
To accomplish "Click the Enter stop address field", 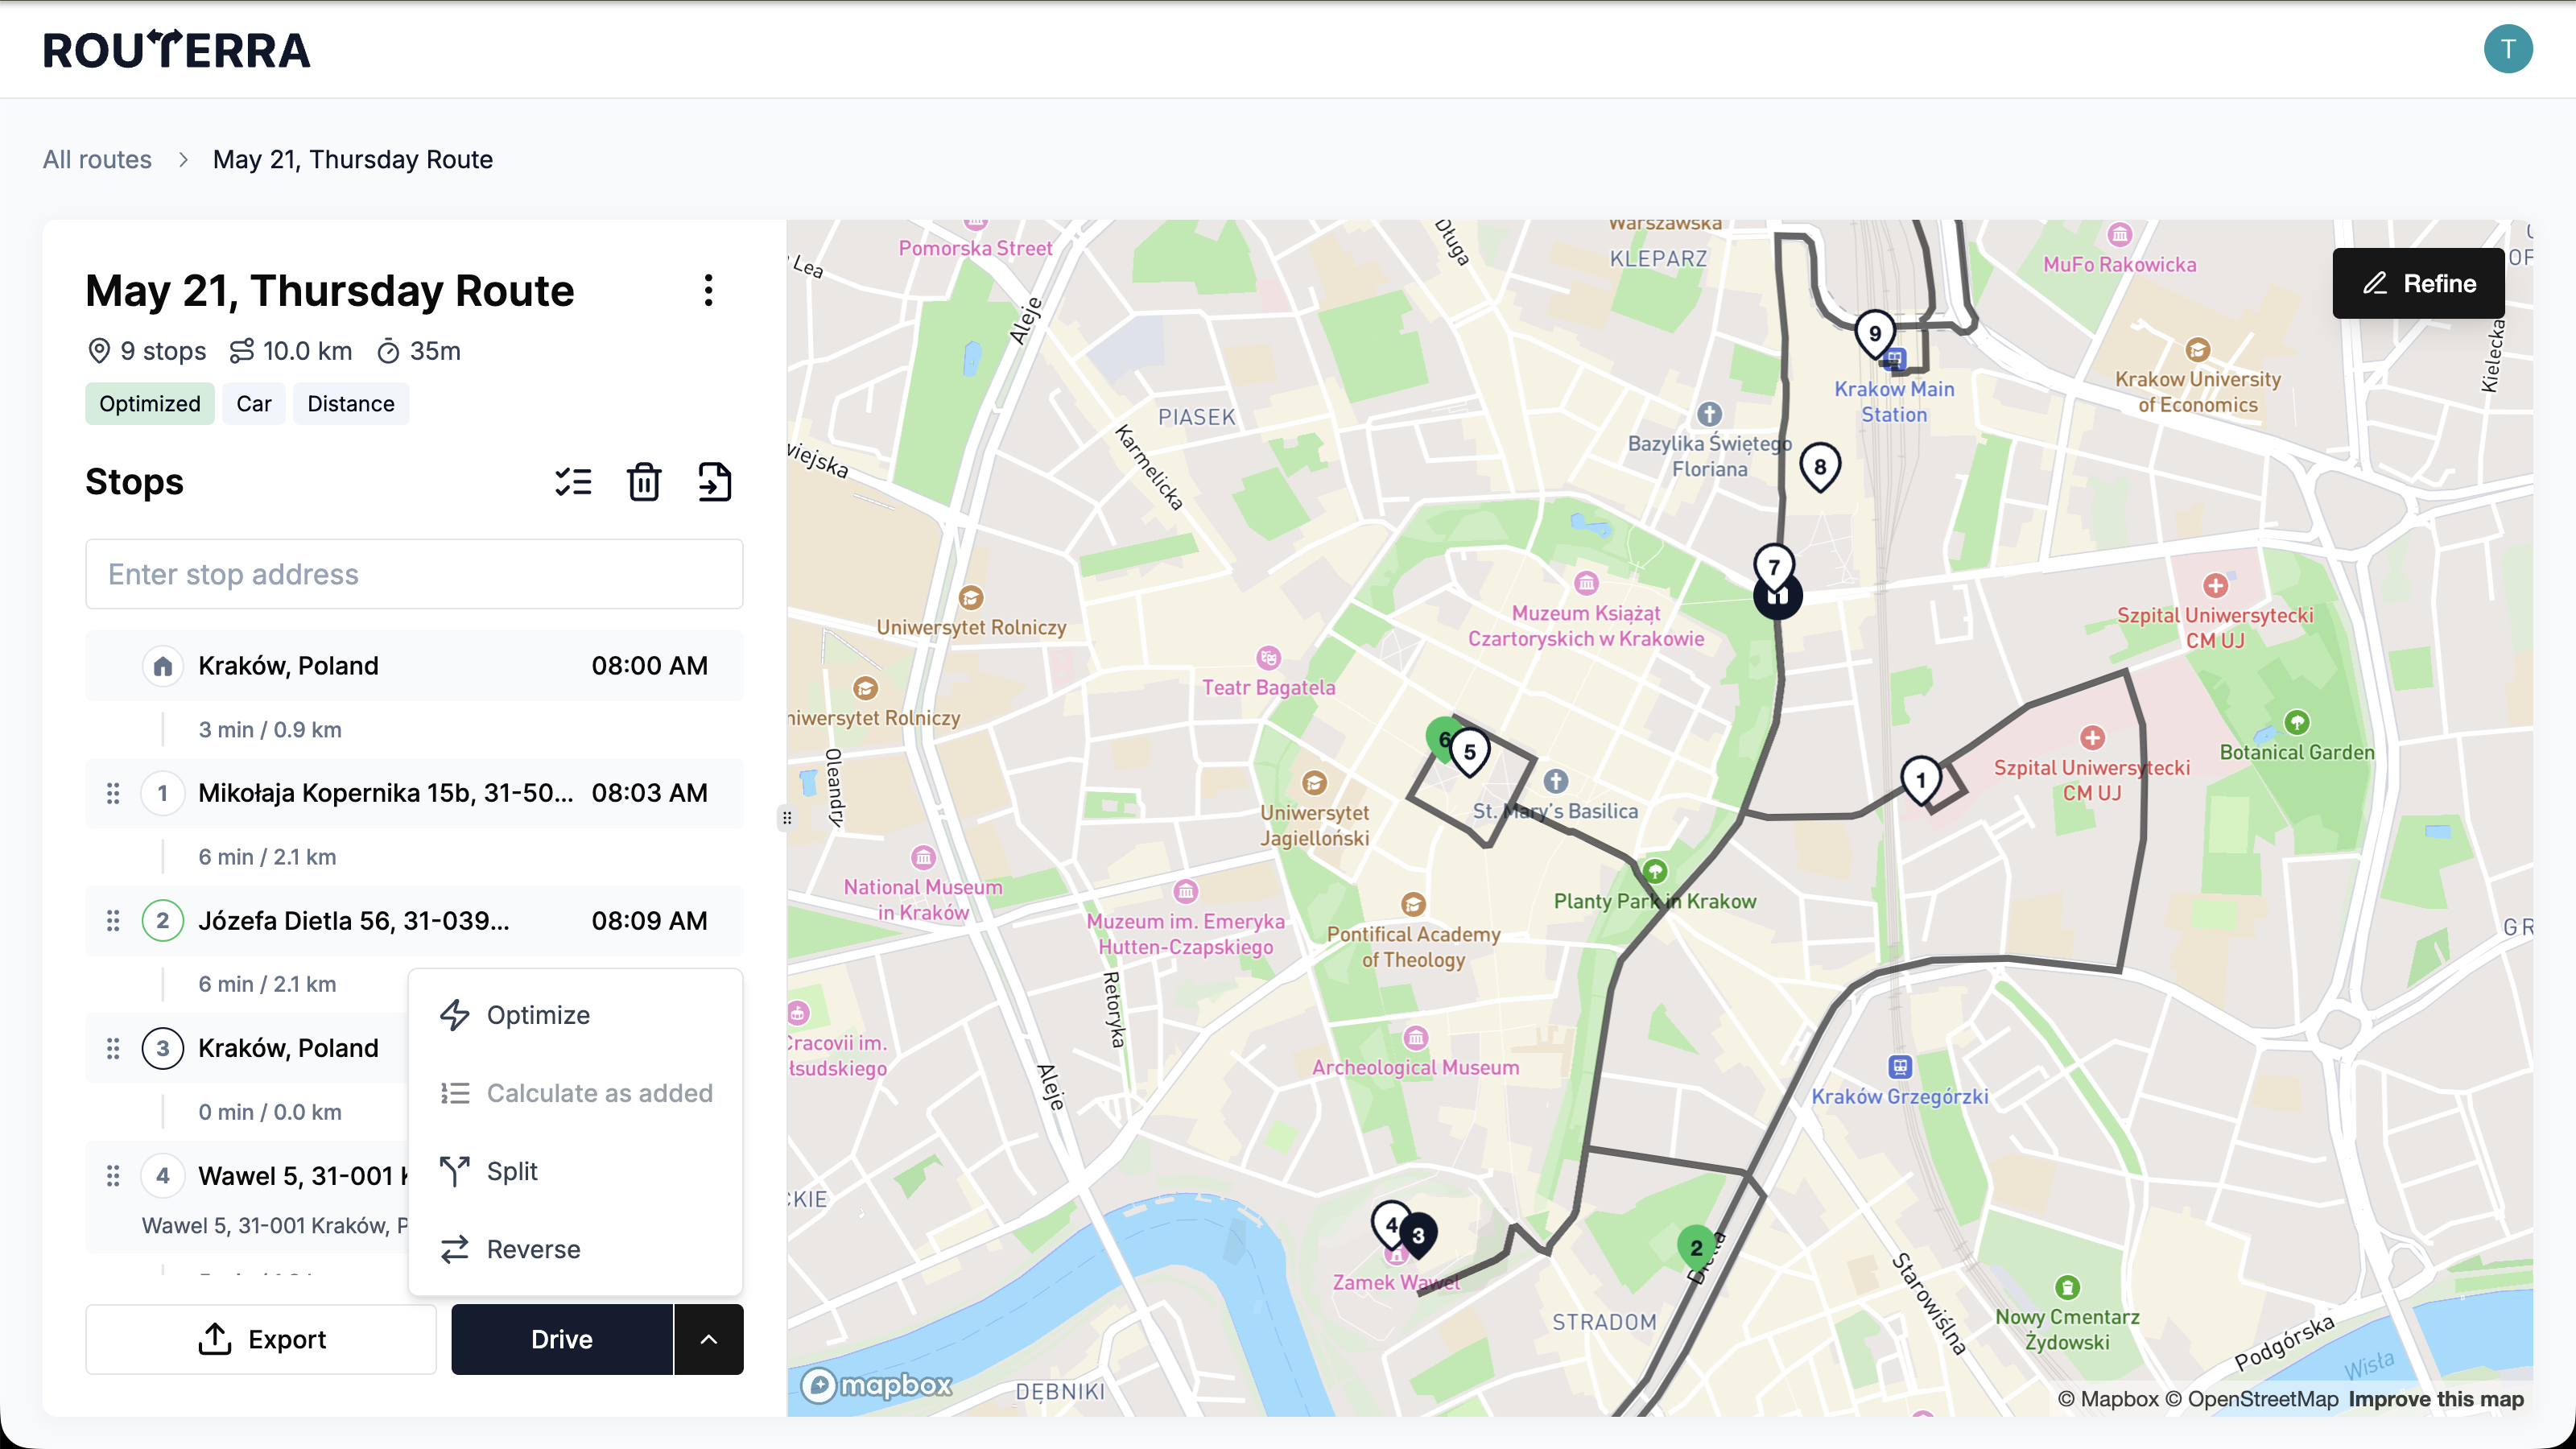I will click(414, 574).
